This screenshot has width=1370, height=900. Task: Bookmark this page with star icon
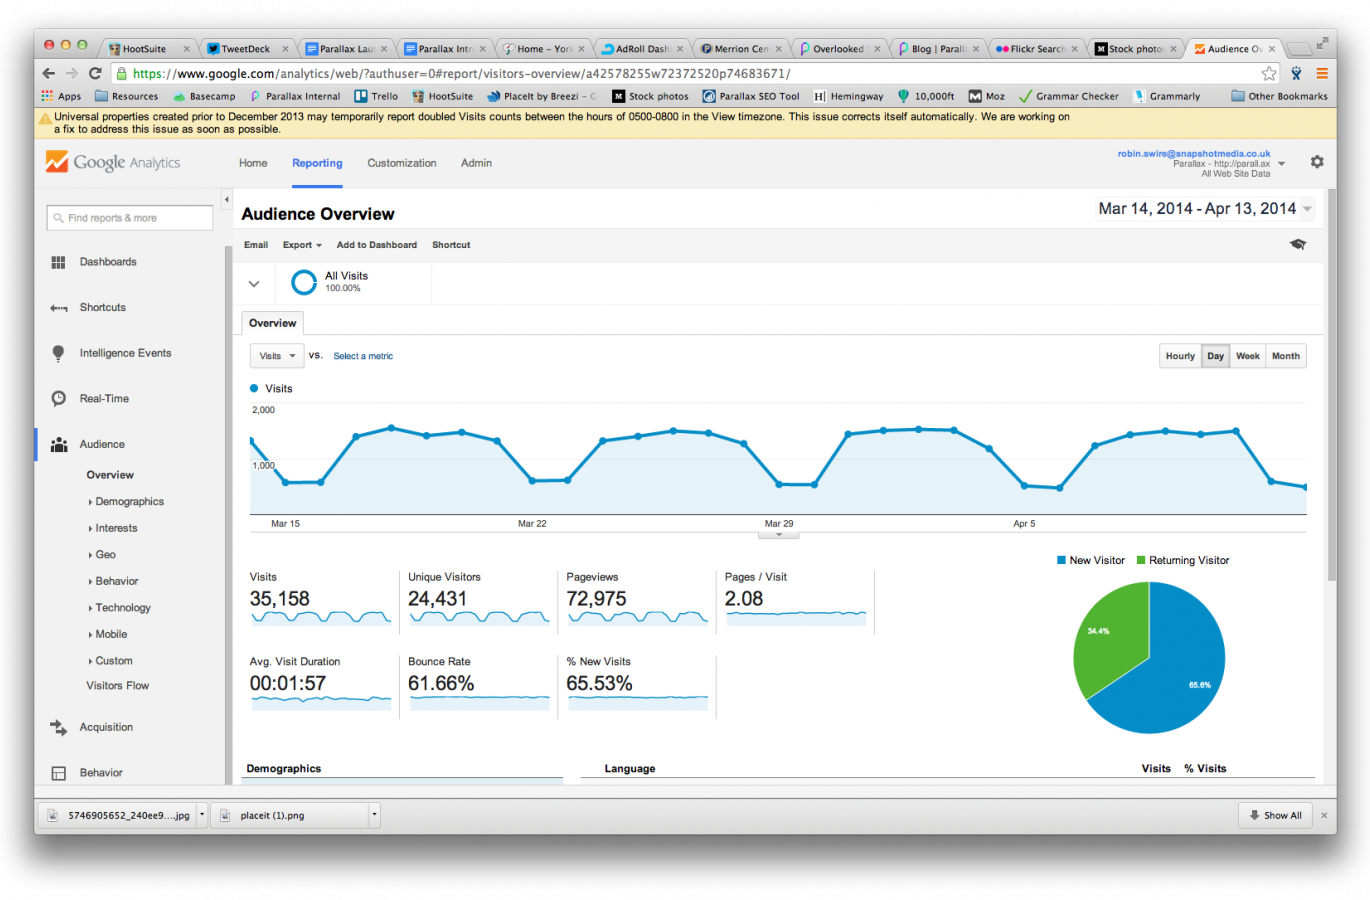tap(1269, 73)
